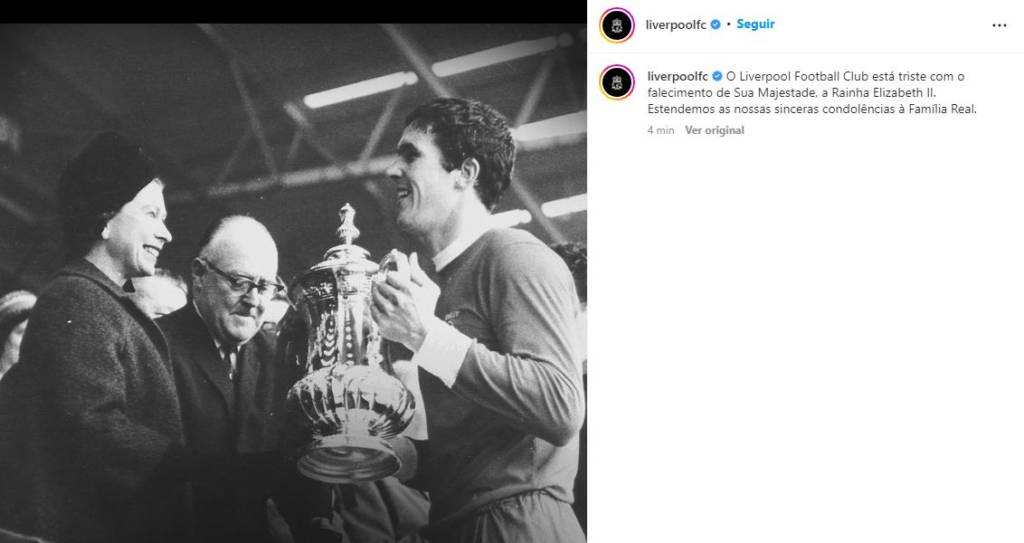Click Ver original to show the untranslated caption
Viewport: 1024px width, 543px height.
714,130
